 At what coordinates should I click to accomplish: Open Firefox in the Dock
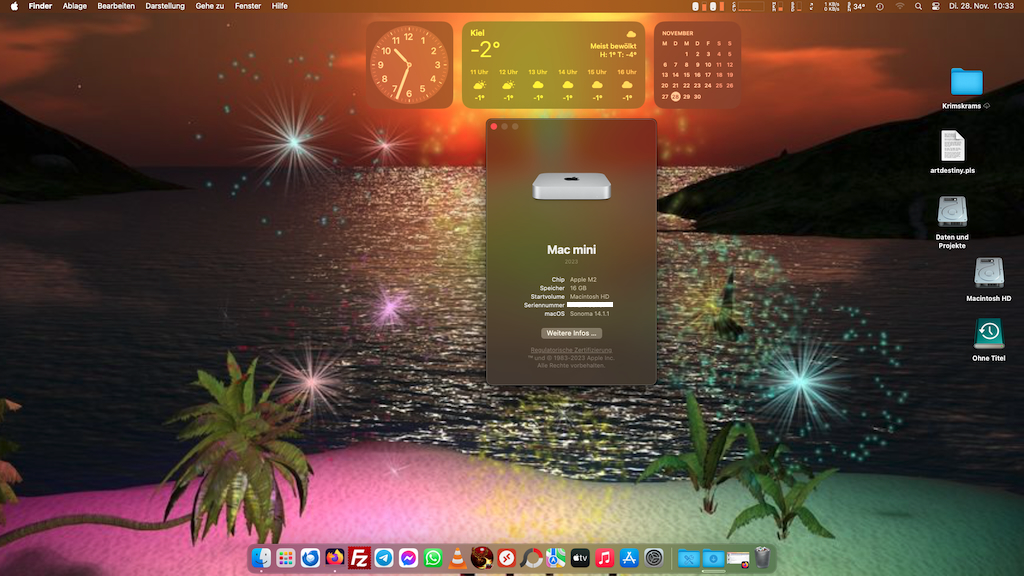coord(335,558)
